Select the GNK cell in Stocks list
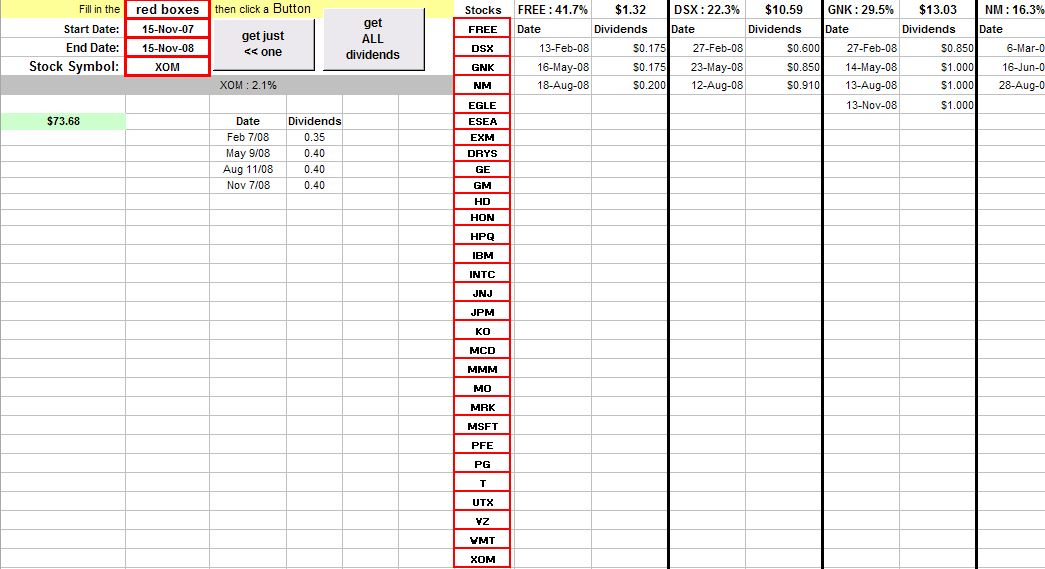Screen dimensions: 1045x569 click(483, 67)
